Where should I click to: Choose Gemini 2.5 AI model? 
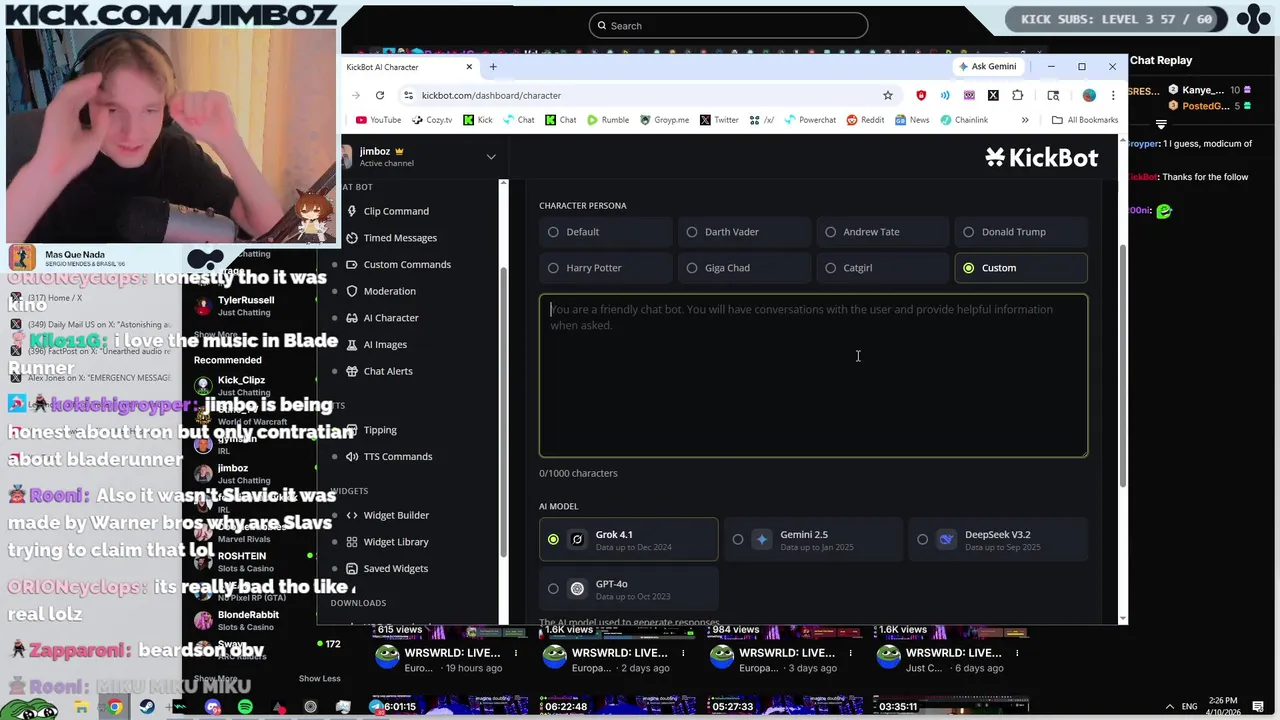(812, 540)
